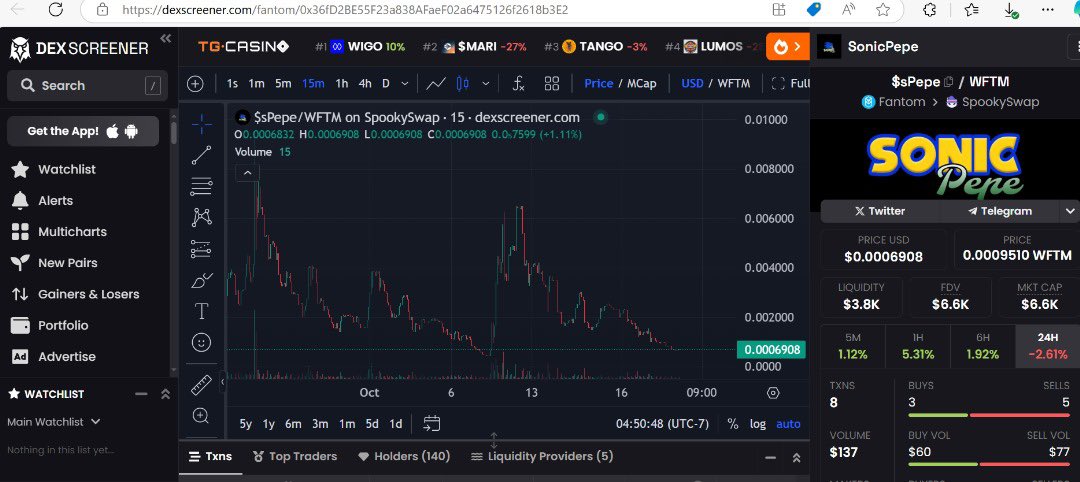Image resolution: width=1080 pixels, height=482 pixels.
Task: Click the Search input field
Action: (x=87, y=85)
